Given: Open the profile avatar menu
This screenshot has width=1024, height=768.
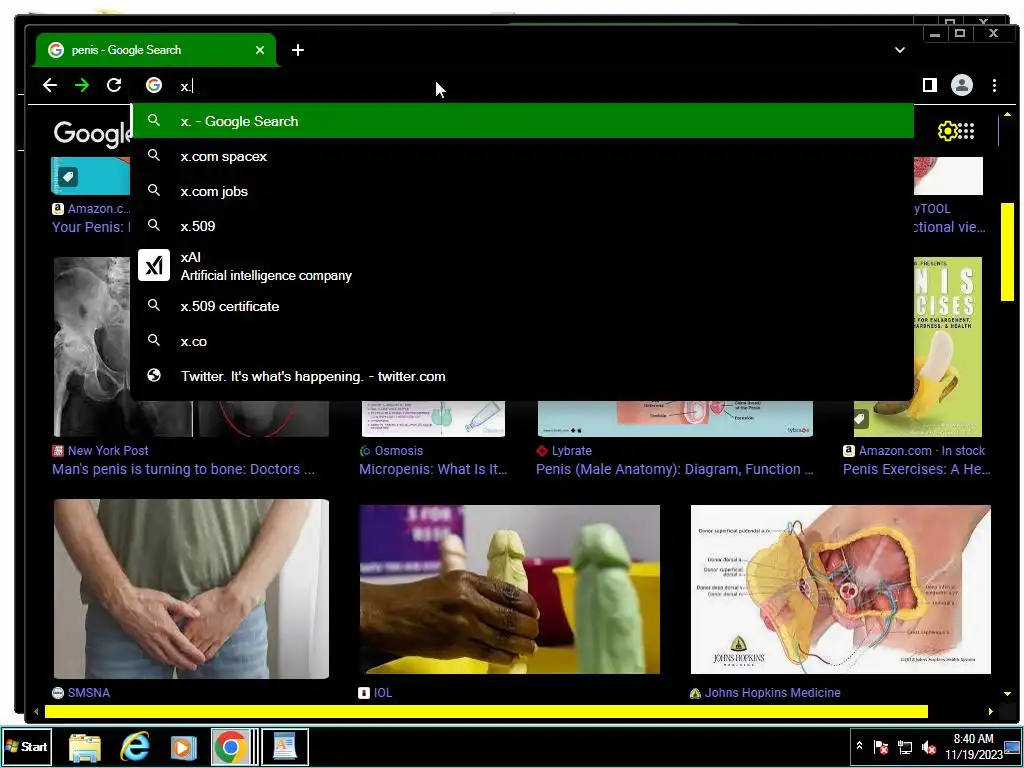Looking at the screenshot, I should point(961,85).
